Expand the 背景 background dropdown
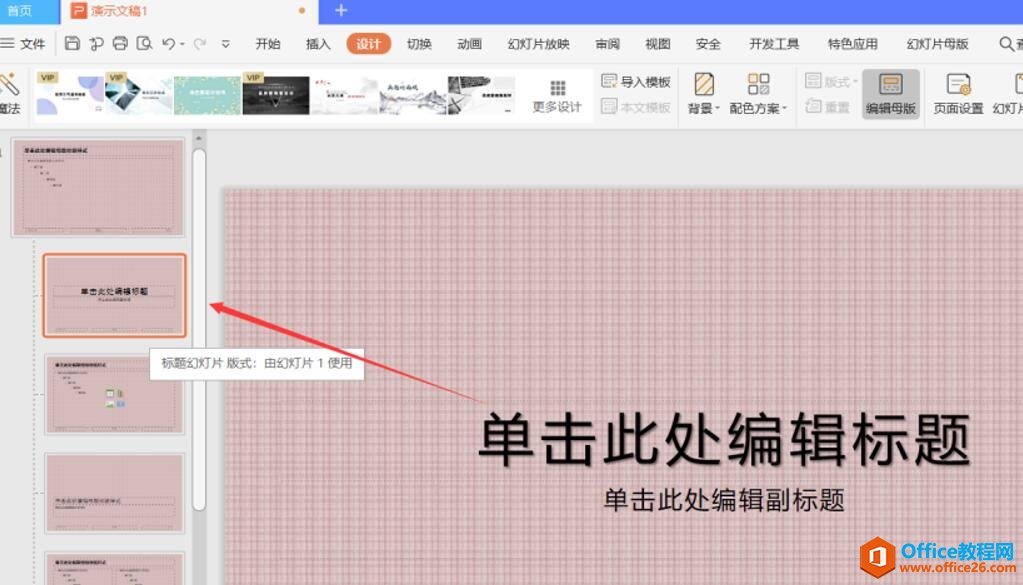Image resolution: width=1023 pixels, height=585 pixels. [x=704, y=108]
